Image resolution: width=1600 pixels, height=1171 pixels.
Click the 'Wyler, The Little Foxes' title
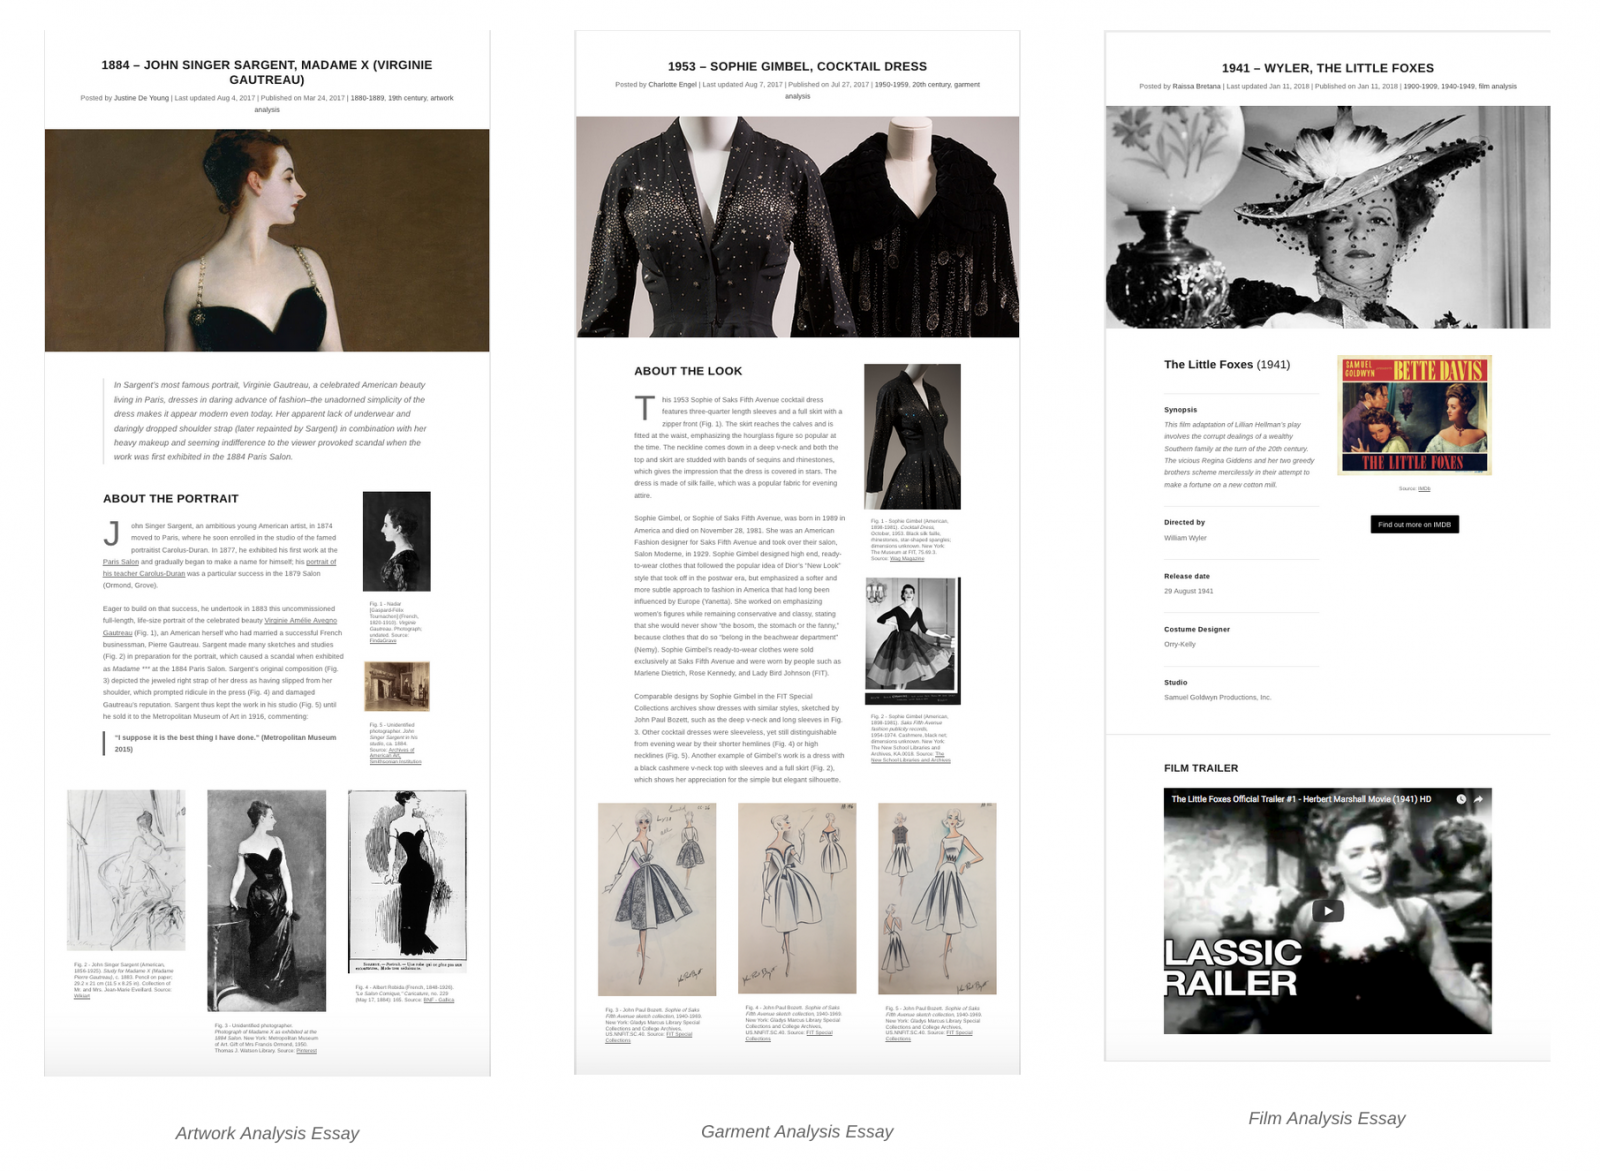(x=1327, y=68)
